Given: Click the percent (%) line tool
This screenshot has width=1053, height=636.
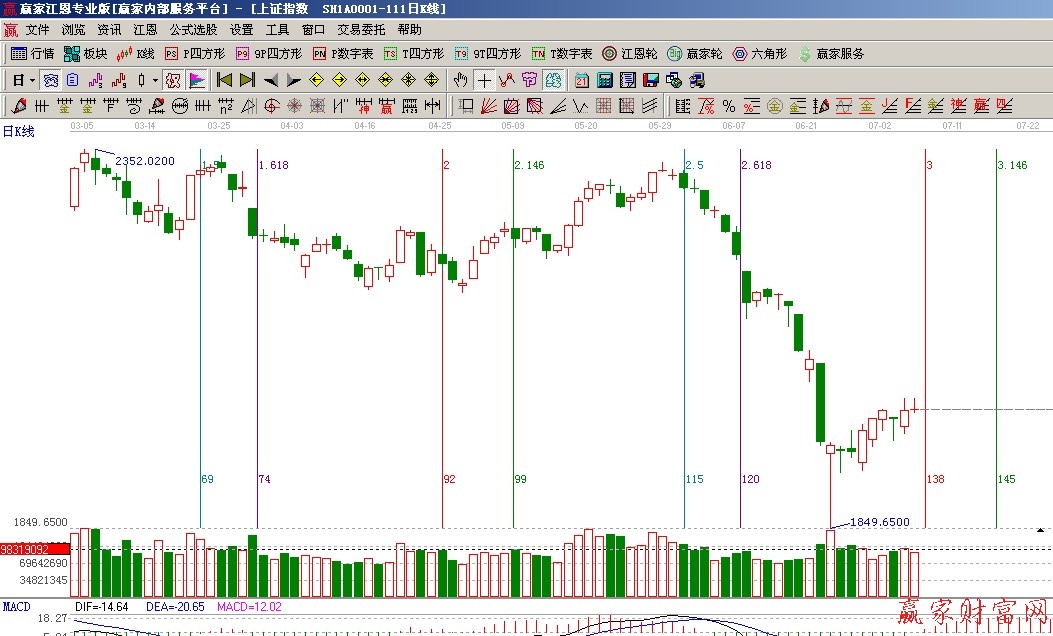Looking at the screenshot, I should click(x=728, y=106).
